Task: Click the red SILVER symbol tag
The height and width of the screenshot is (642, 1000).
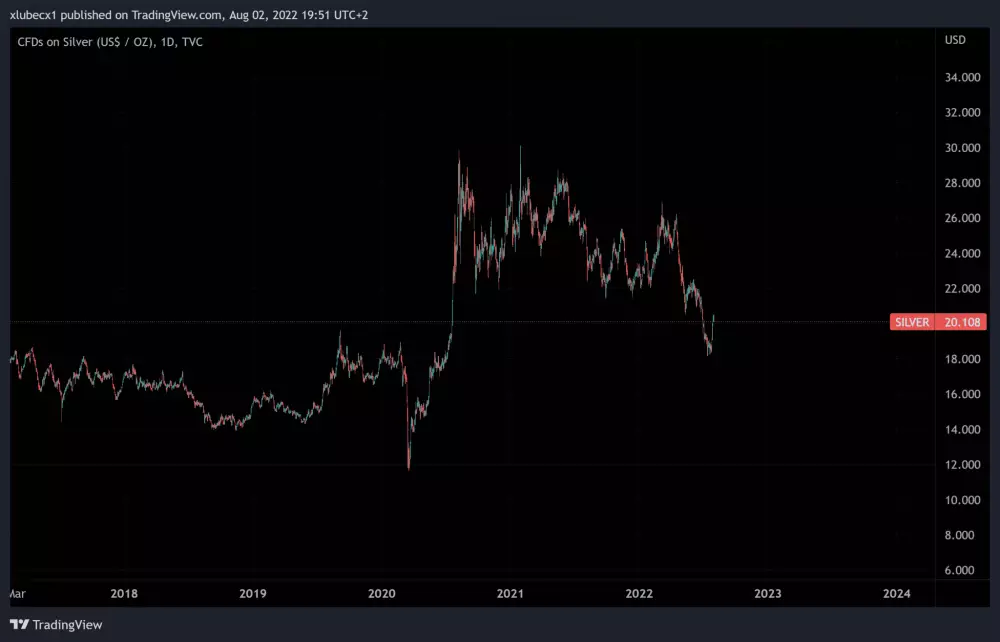Action: pyautogui.click(x=912, y=323)
